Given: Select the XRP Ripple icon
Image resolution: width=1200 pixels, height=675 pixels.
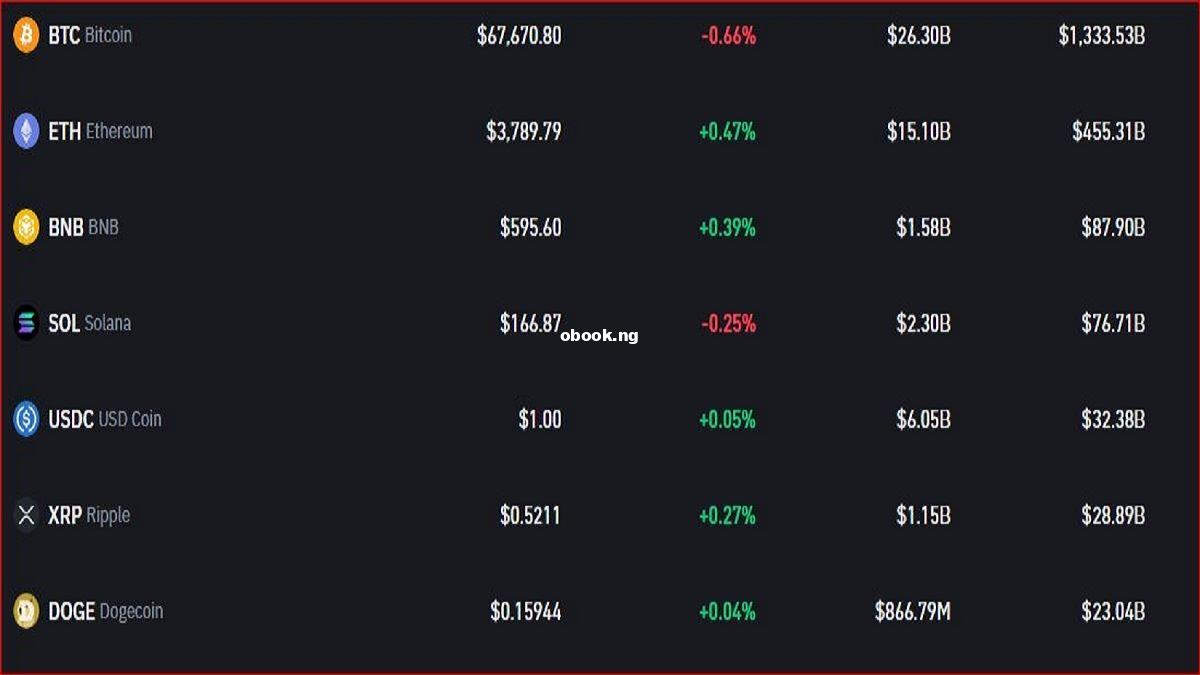Looking at the screenshot, I should [x=26, y=515].
